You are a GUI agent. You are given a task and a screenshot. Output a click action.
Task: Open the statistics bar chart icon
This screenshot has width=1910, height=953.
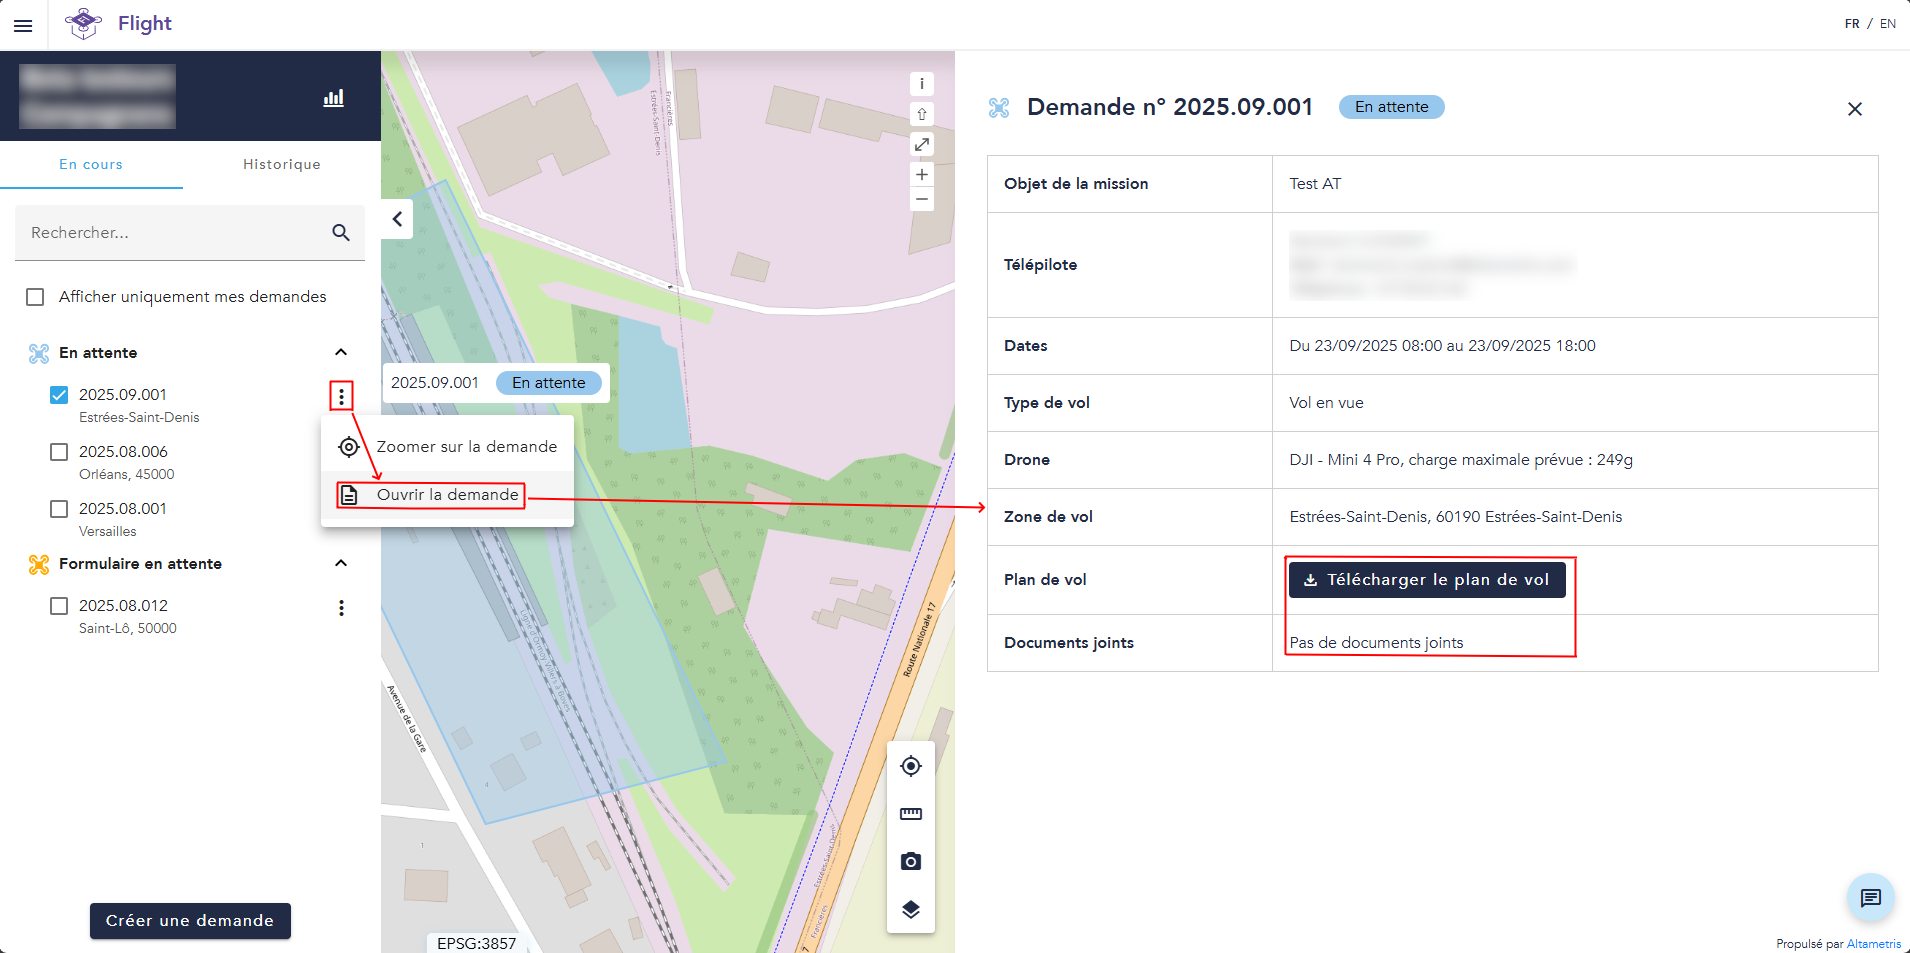point(334,98)
